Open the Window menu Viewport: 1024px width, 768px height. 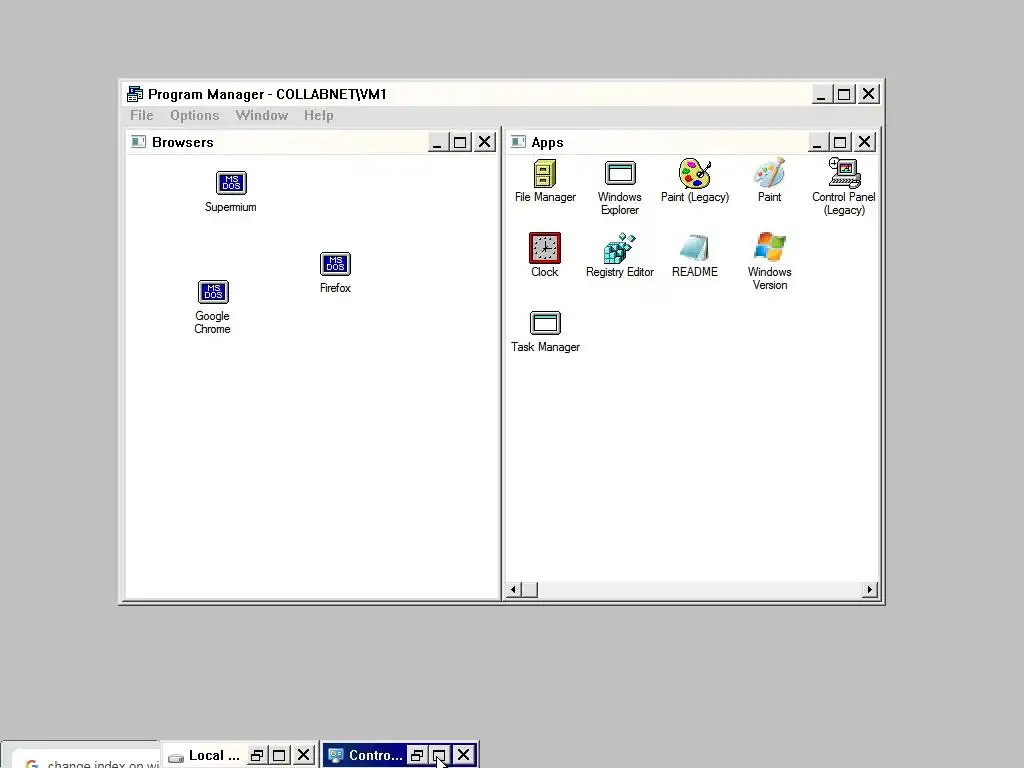click(262, 115)
